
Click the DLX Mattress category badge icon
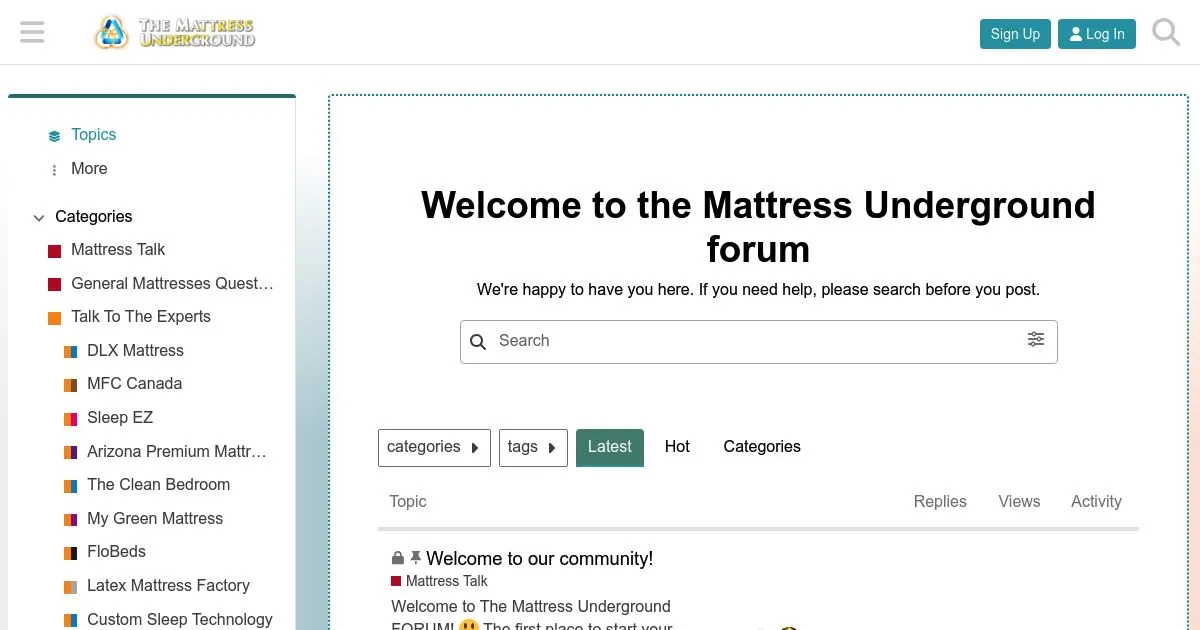[71, 352]
